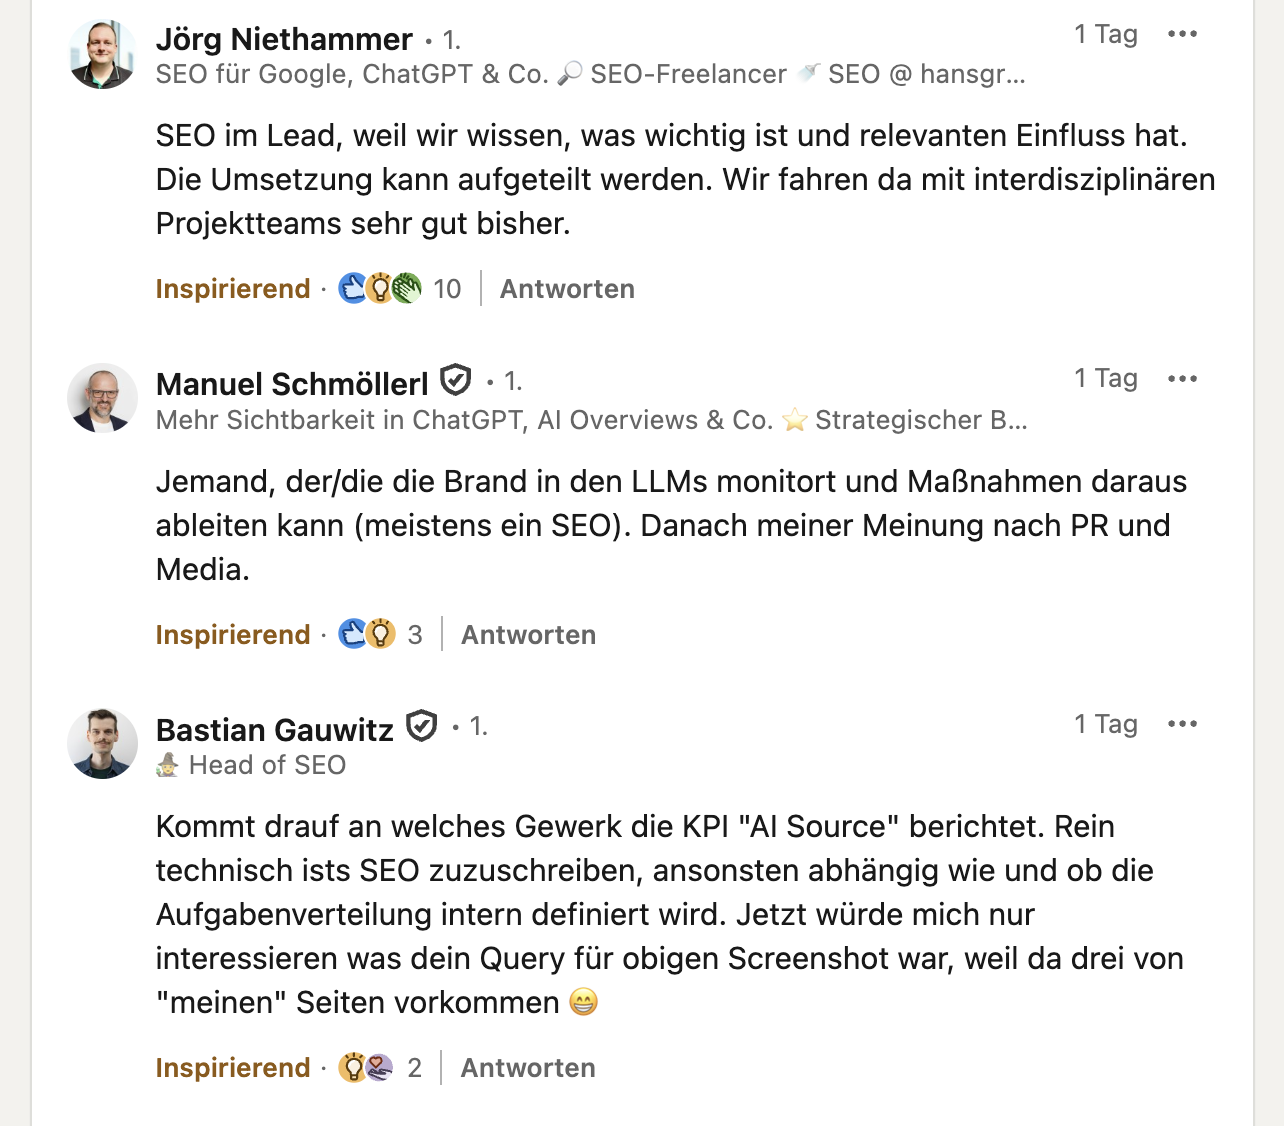Viewport: 1284px width, 1126px height.
Task: Open Bastian Gauwitz's profile avatar
Action: tap(102, 744)
